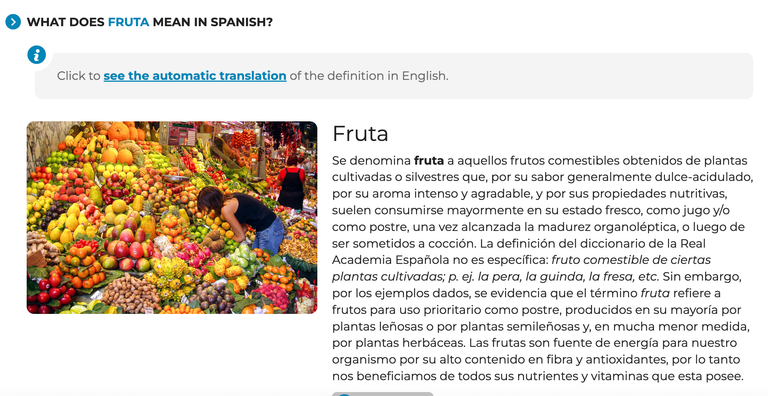Click the words 'Se denomina' starting the definition
768x396 pixels.
click(x=371, y=161)
